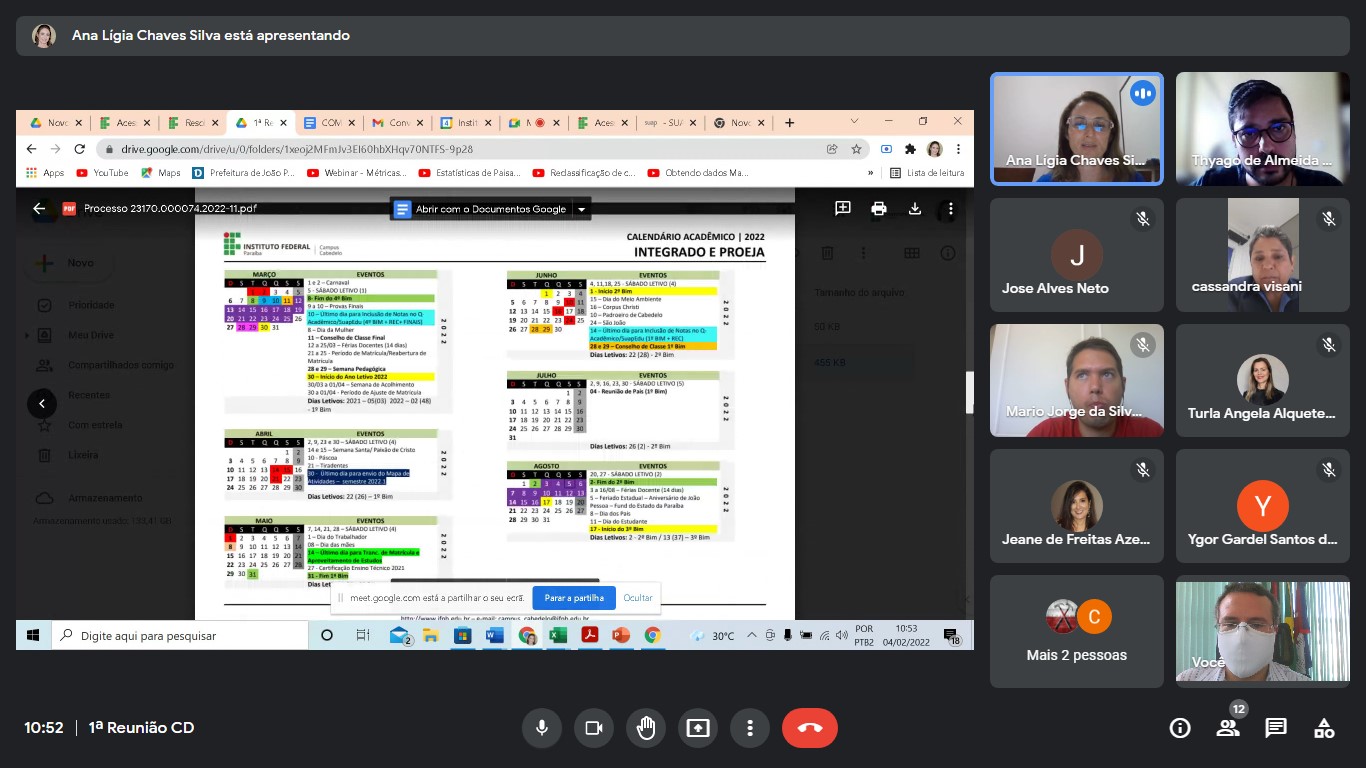
Task: Open the chat panel
Action: point(1276,728)
